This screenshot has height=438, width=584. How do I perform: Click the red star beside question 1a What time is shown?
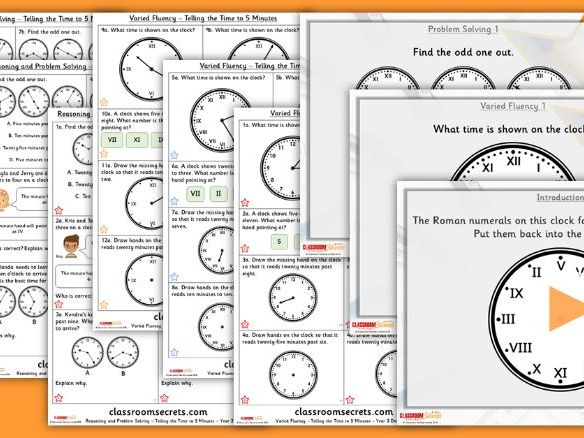click(x=245, y=203)
